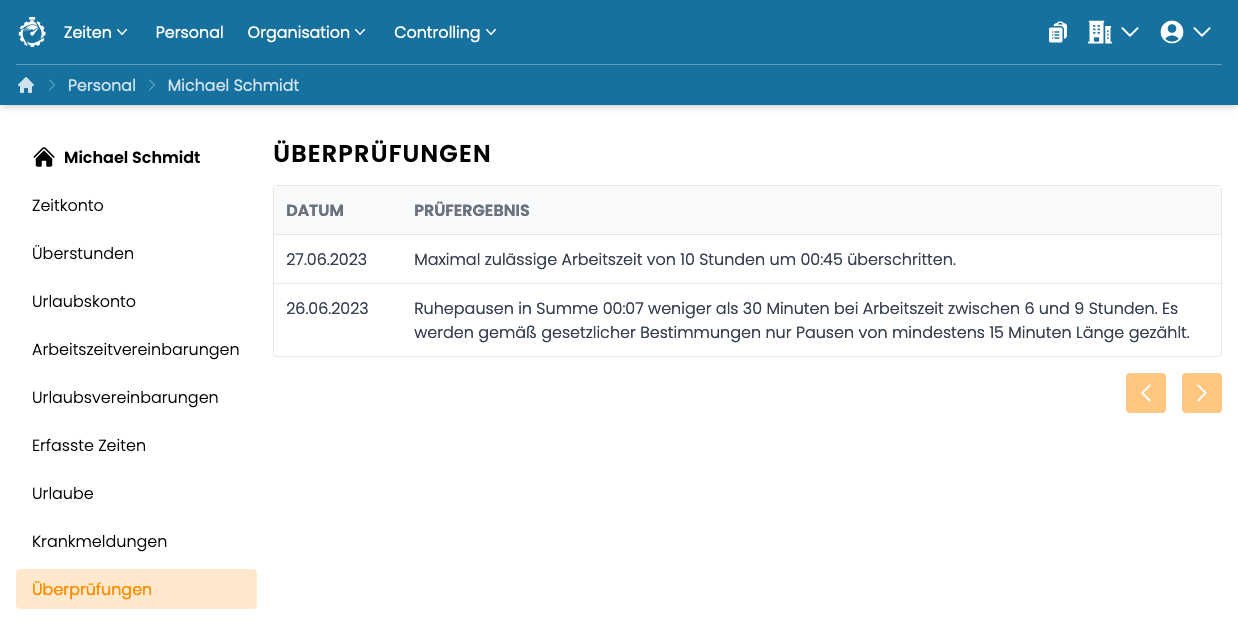Click the stopwatch app logo
Viewport: 1238px width, 629px height.
coord(32,32)
